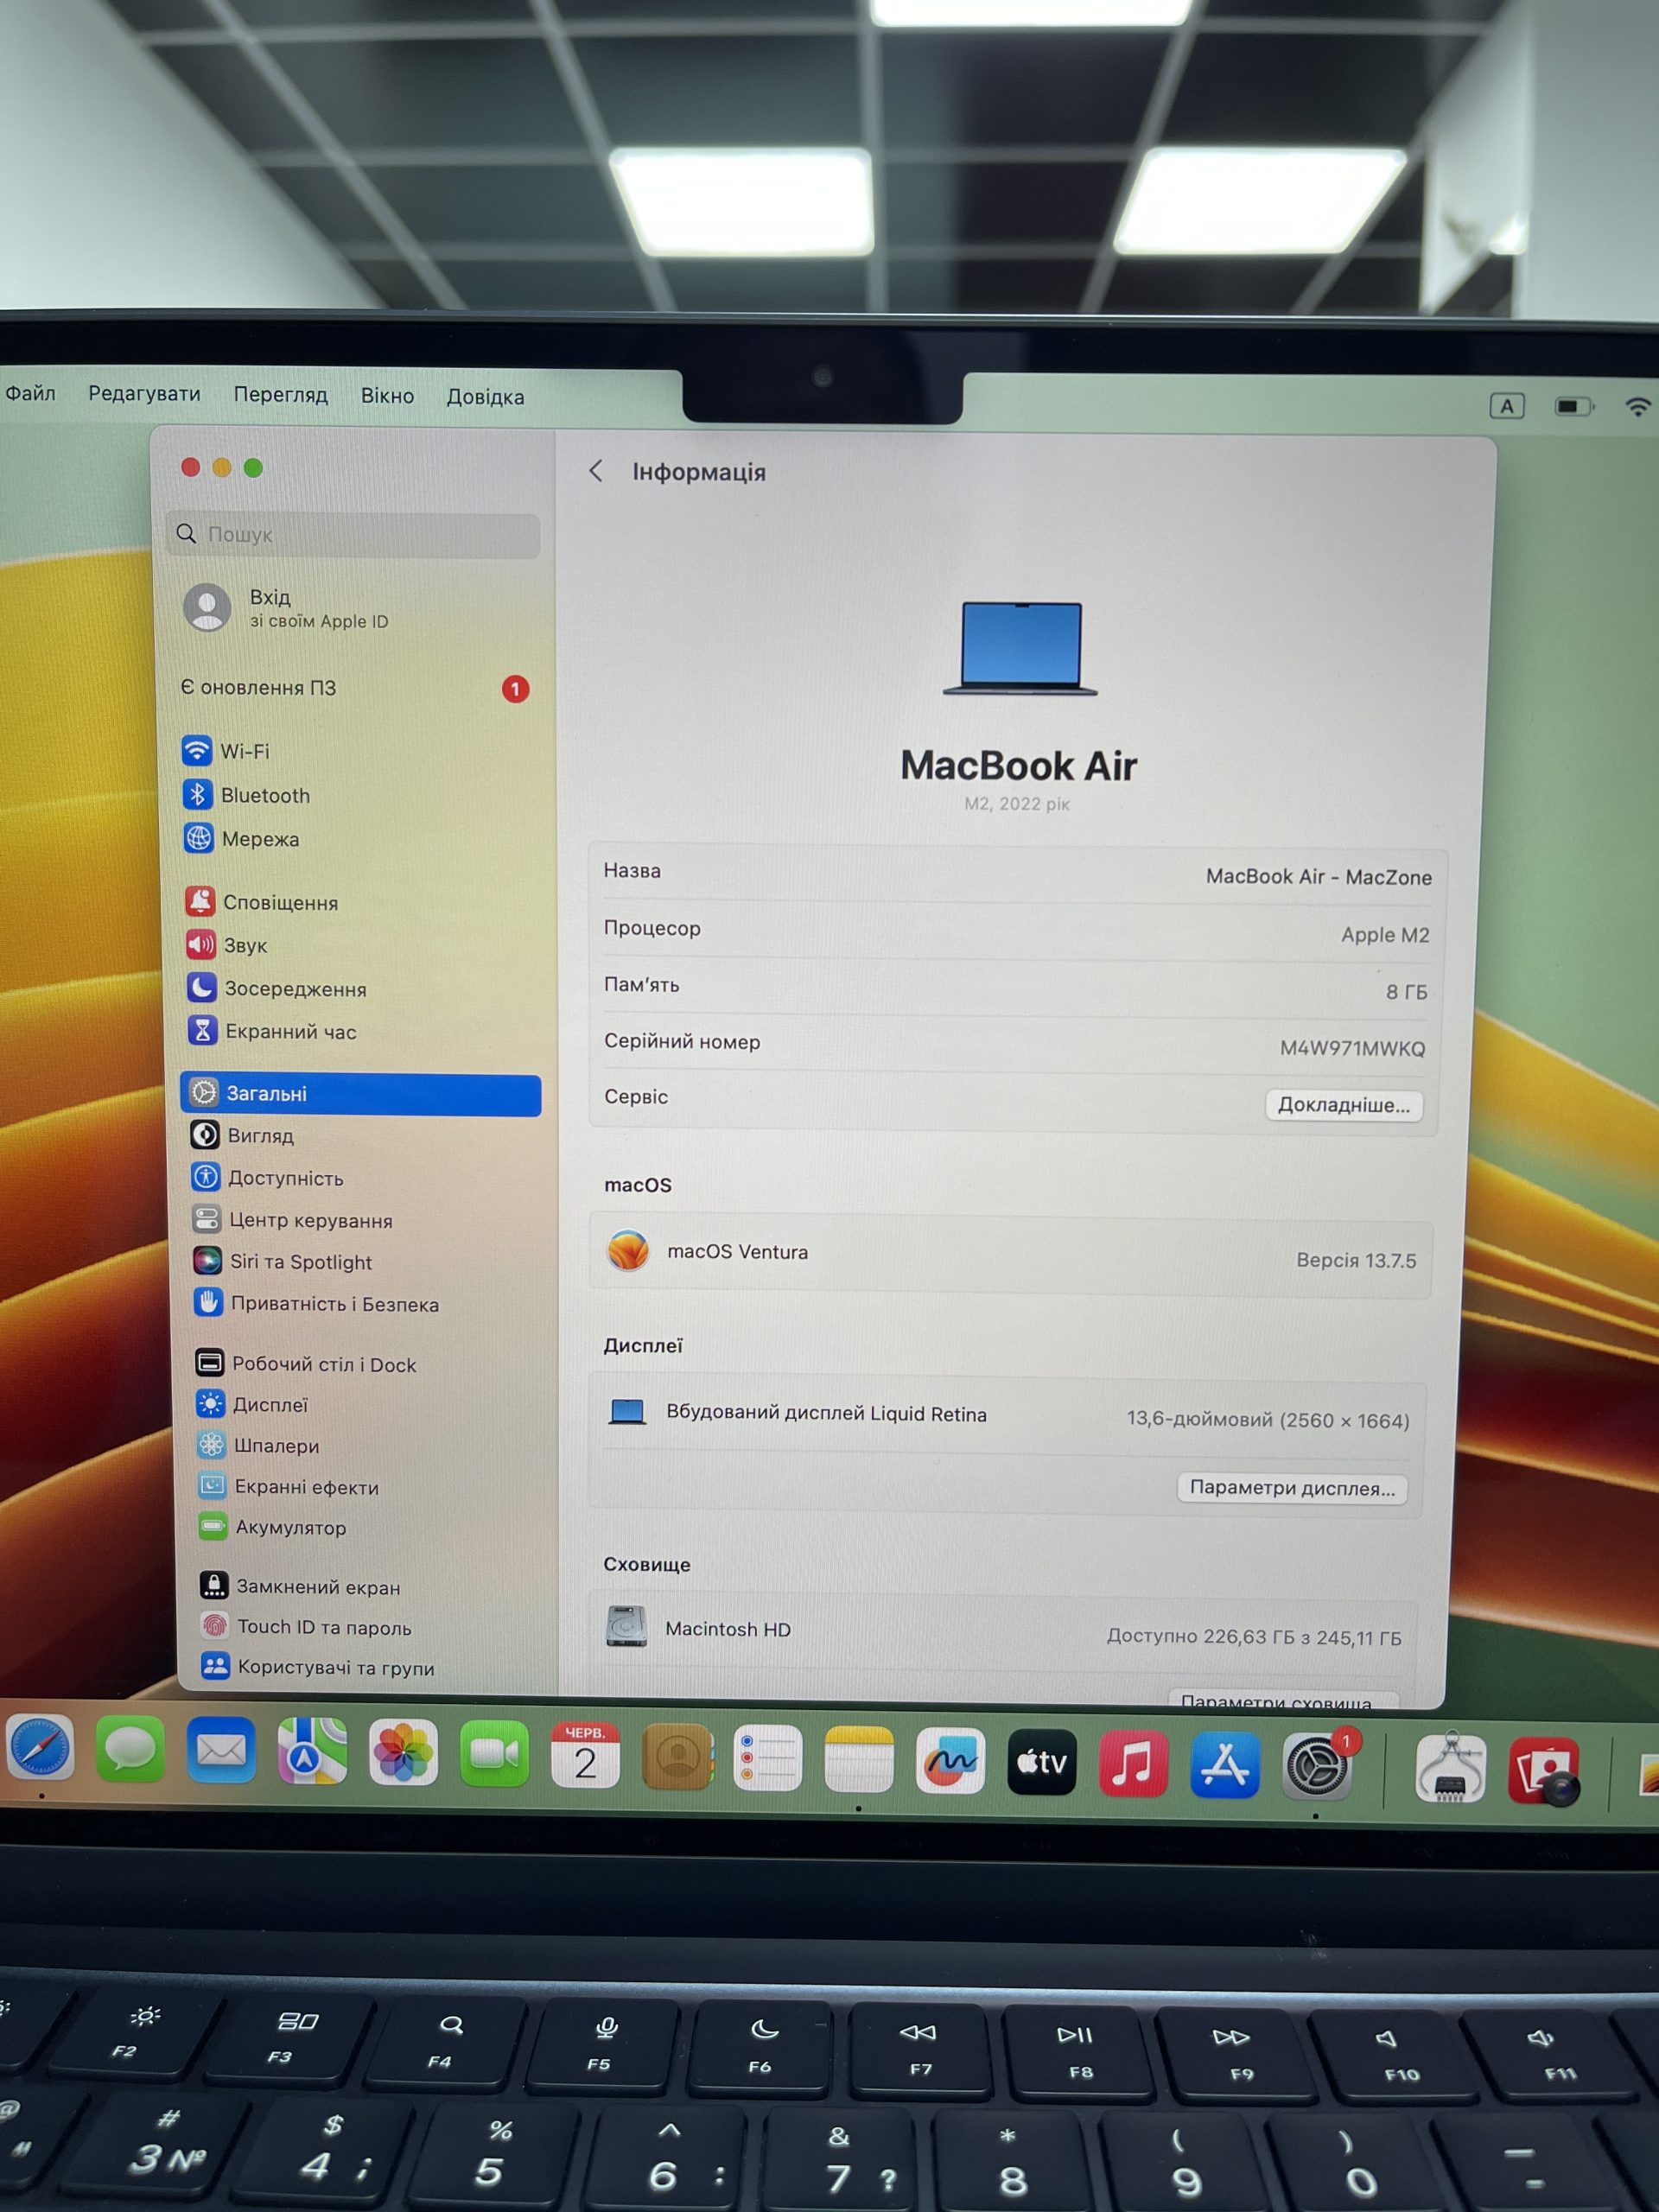This screenshot has height=2212, width=1659.
Task: Open Шпалери wallpaper settings
Action: (x=259, y=1445)
